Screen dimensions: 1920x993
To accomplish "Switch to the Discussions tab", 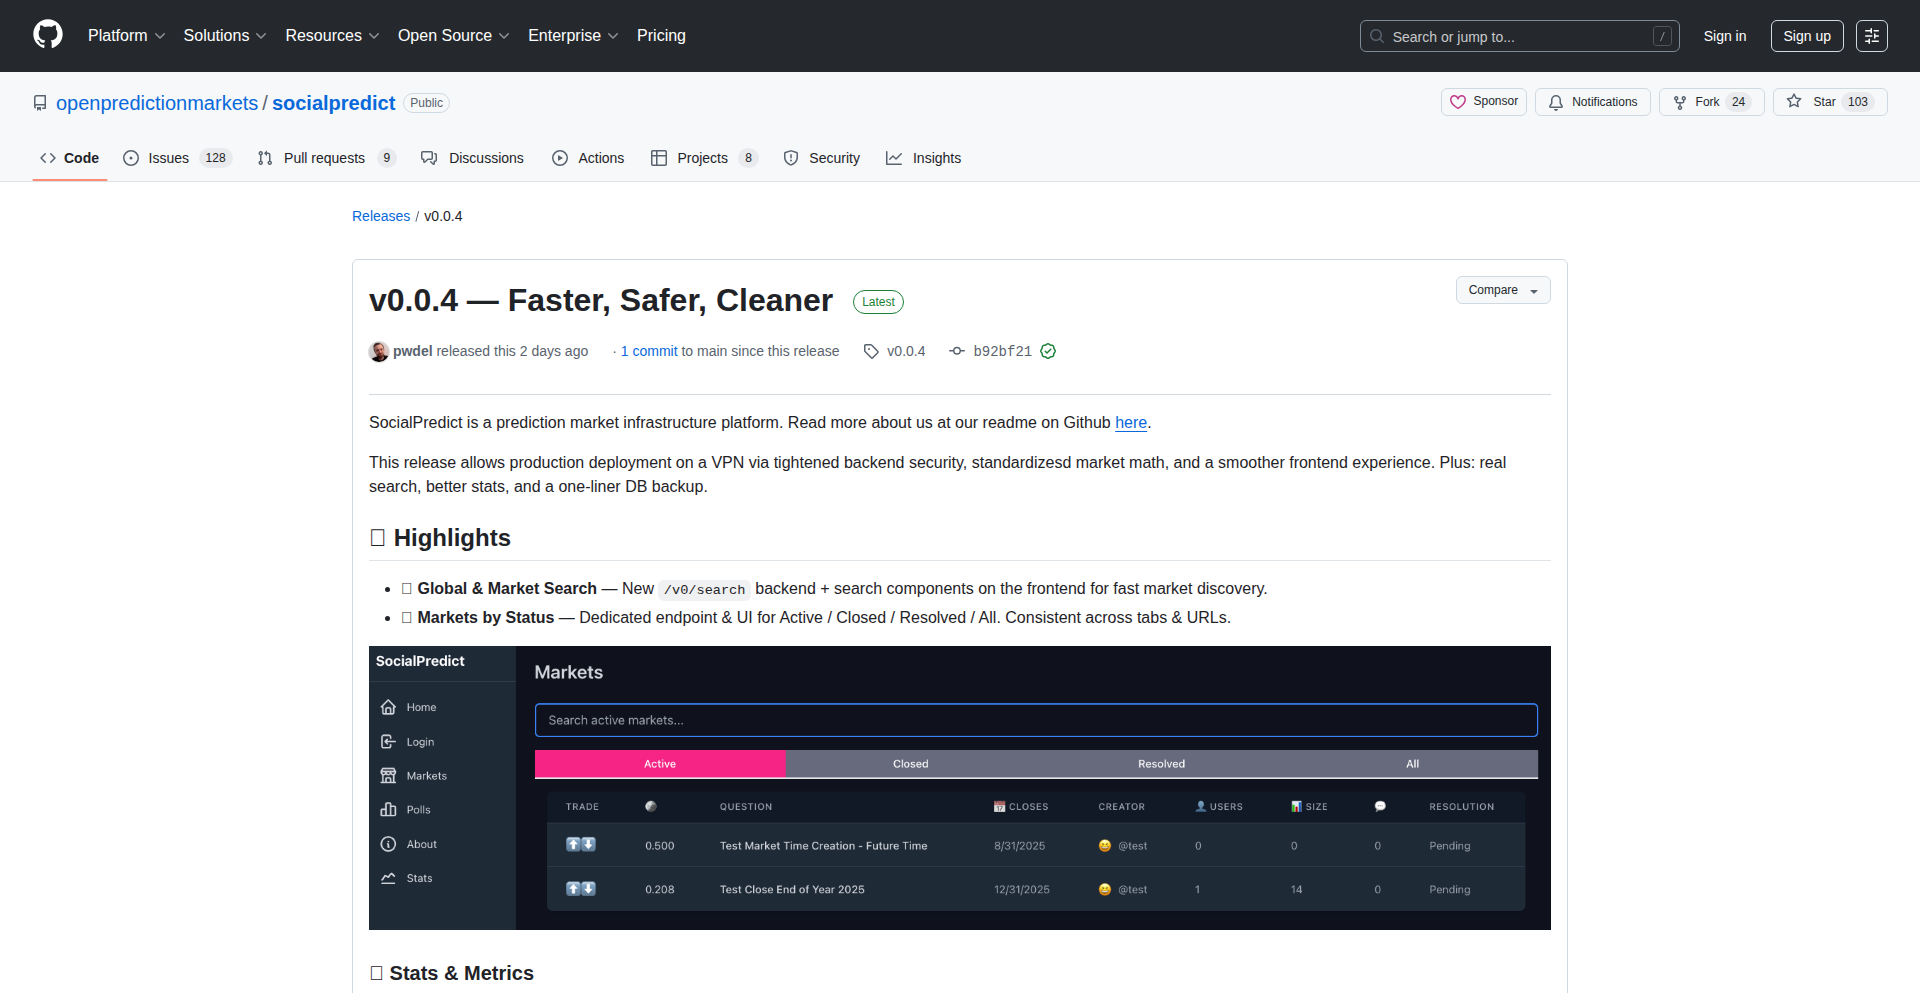I will (x=472, y=158).
